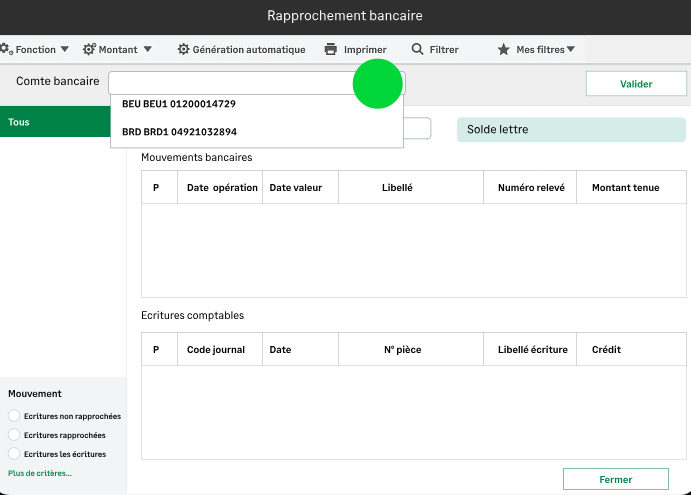The image size is (691, 495).
Task: Expand the Fonction dropdown arrow
Action: [65, 49]
